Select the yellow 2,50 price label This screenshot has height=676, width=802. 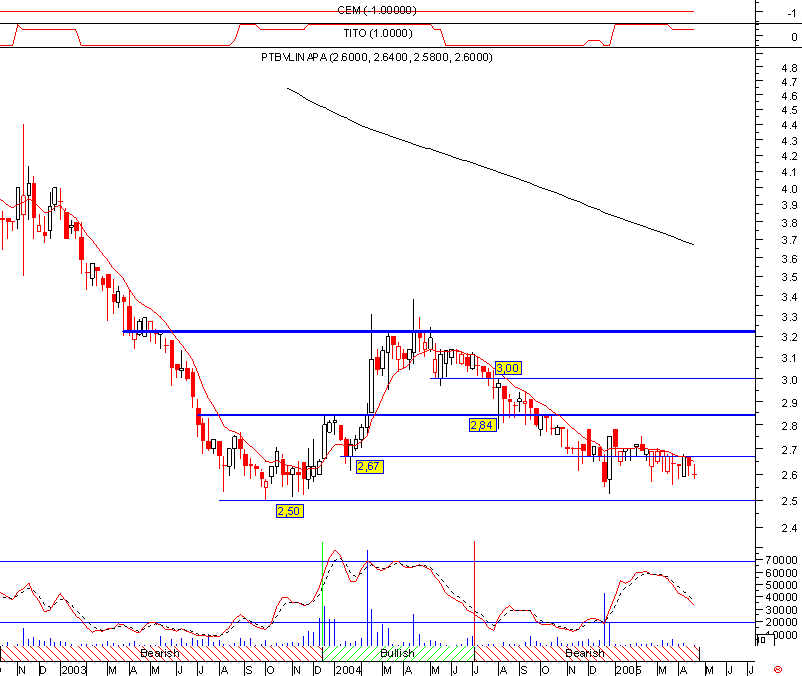pos(289,511)
